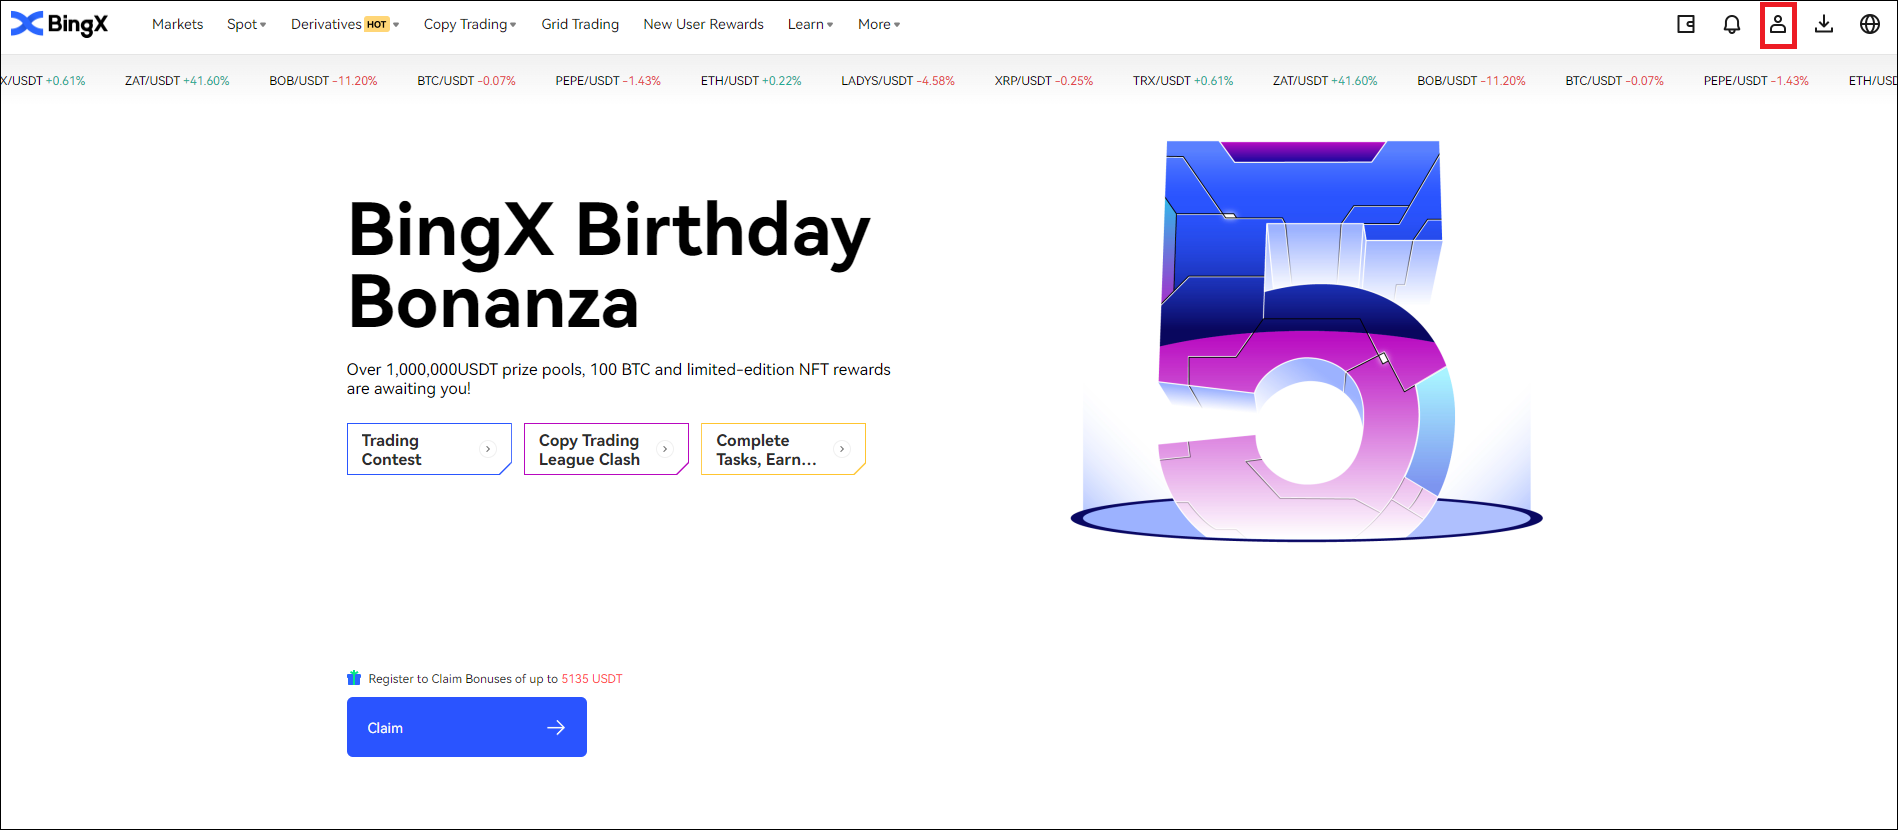Select XRP/USDT -0.25% ticker
The width and height of the screenshot is (1898, 830).
(x=1044, y=81)
